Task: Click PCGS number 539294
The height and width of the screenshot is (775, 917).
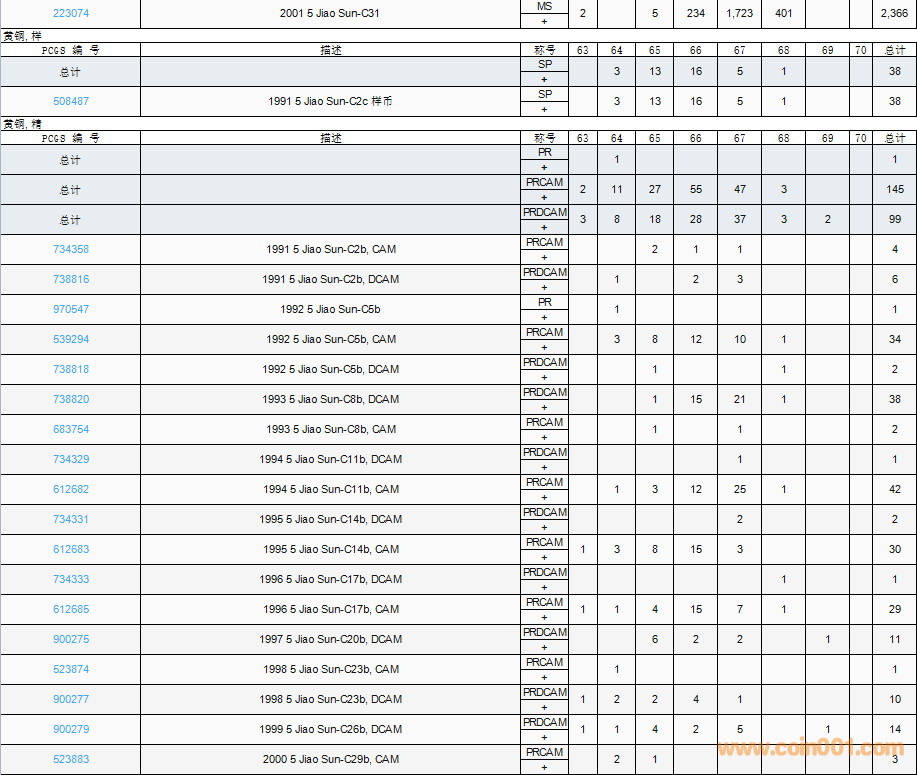Action: click(70, 339)
